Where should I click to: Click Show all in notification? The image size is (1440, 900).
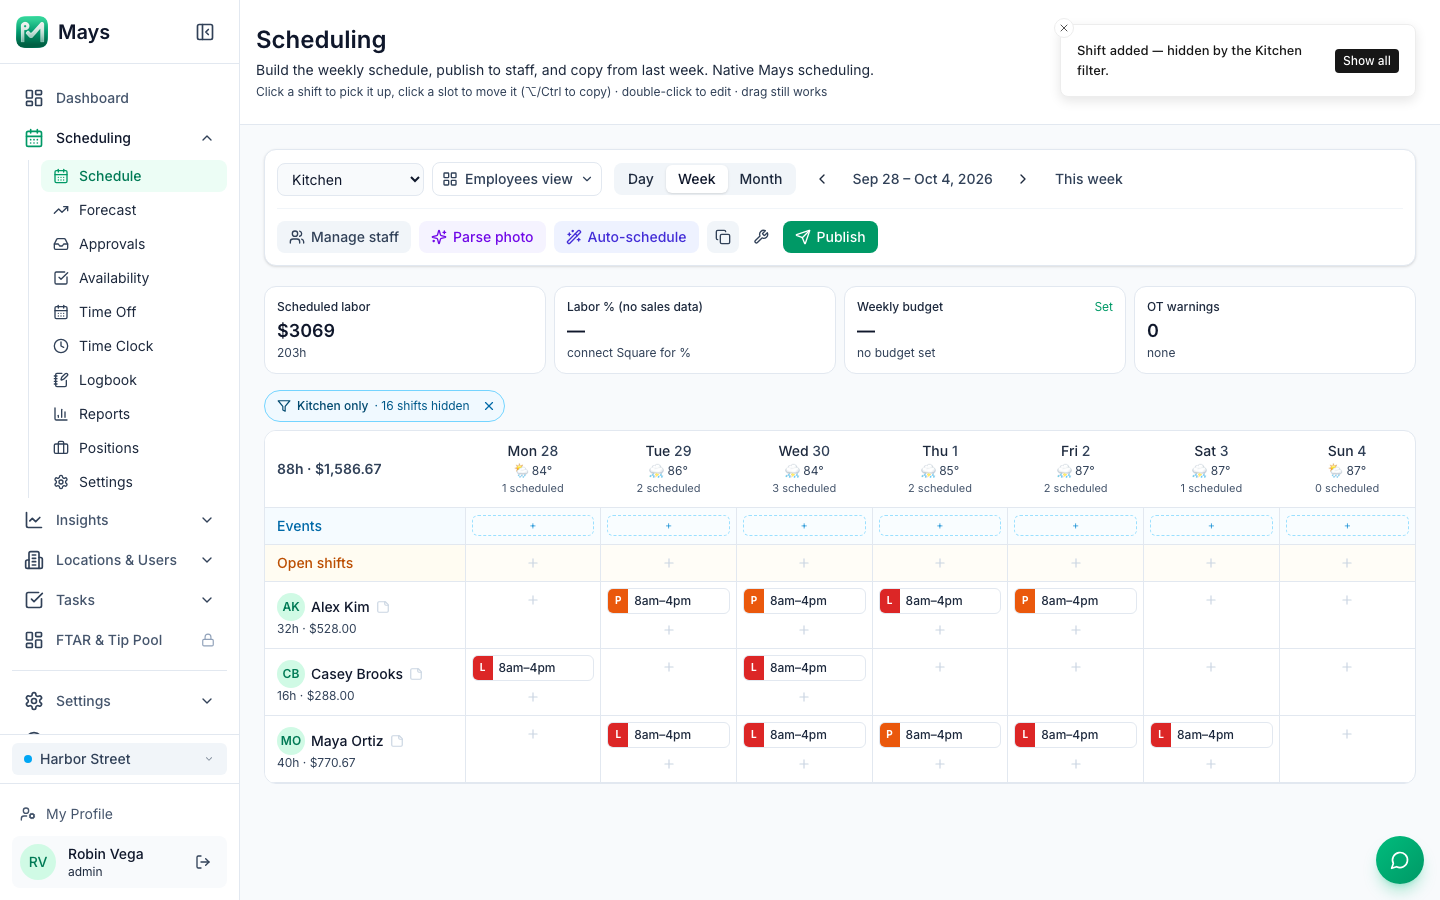pyautogui.click(x=1366, y=61)
